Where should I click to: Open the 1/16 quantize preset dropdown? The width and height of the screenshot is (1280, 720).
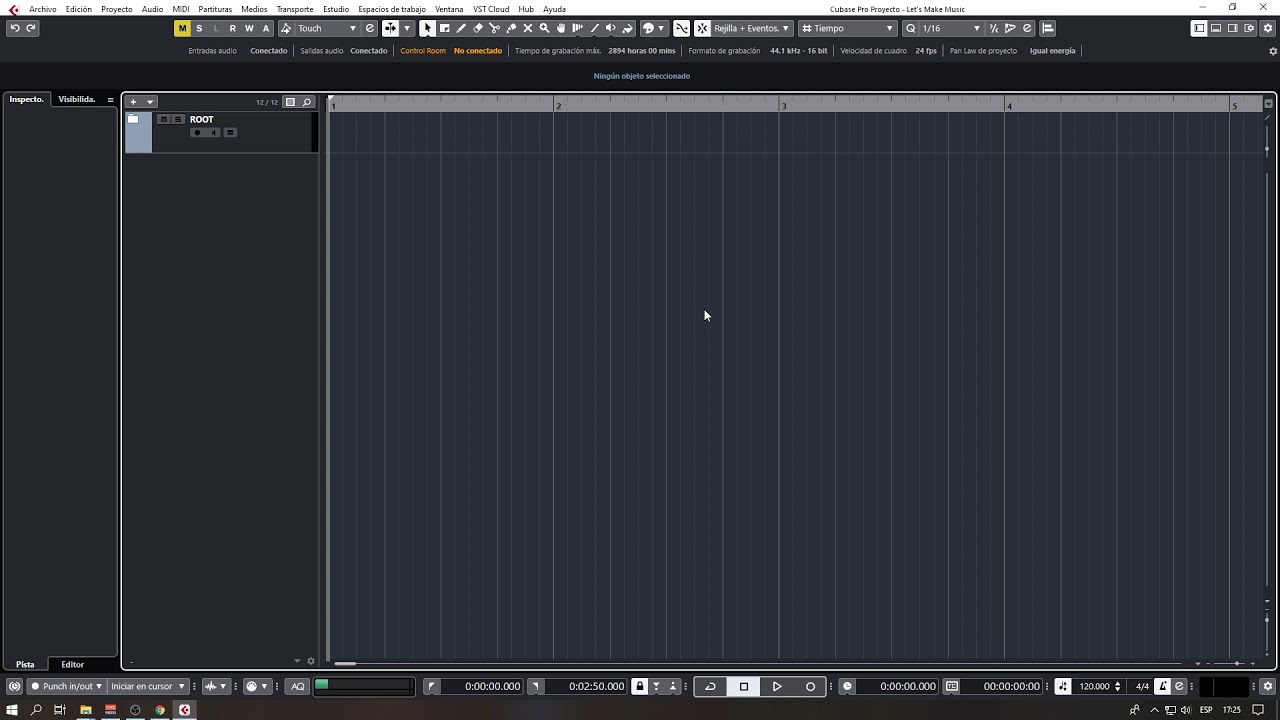click(951, 28)
